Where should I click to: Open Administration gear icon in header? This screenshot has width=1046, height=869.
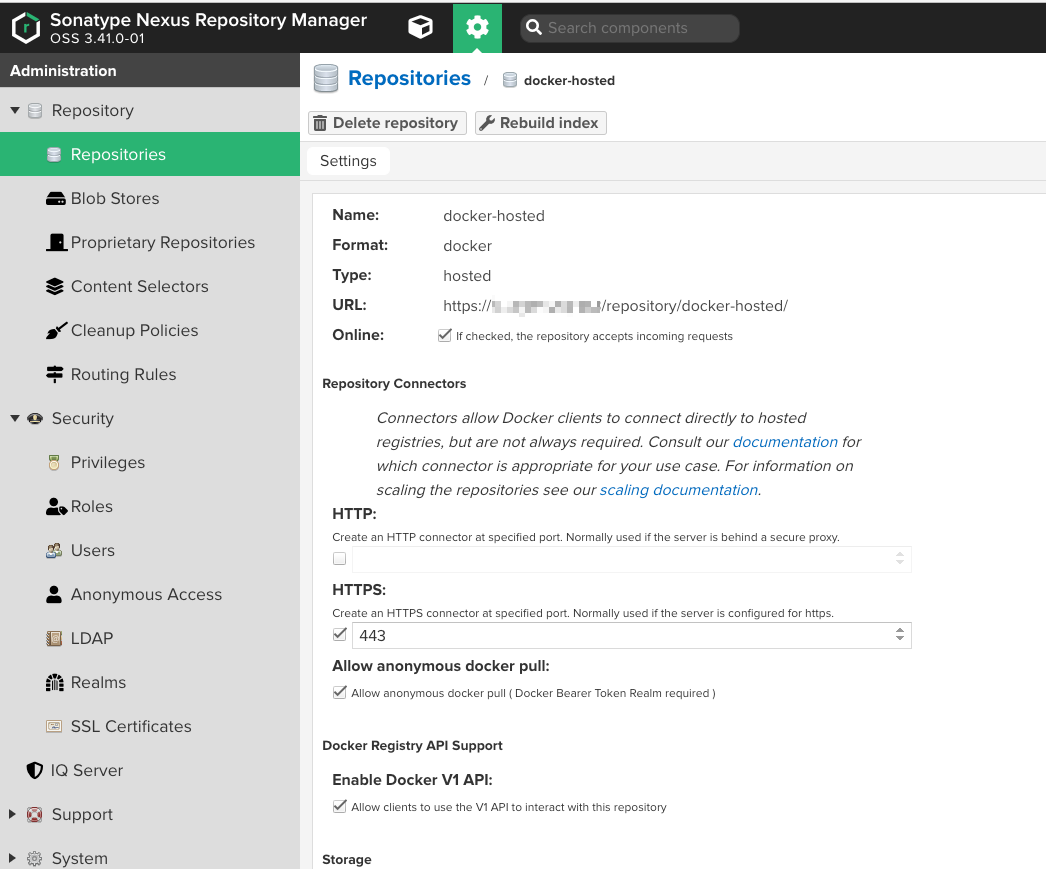[x=477, y=28]
